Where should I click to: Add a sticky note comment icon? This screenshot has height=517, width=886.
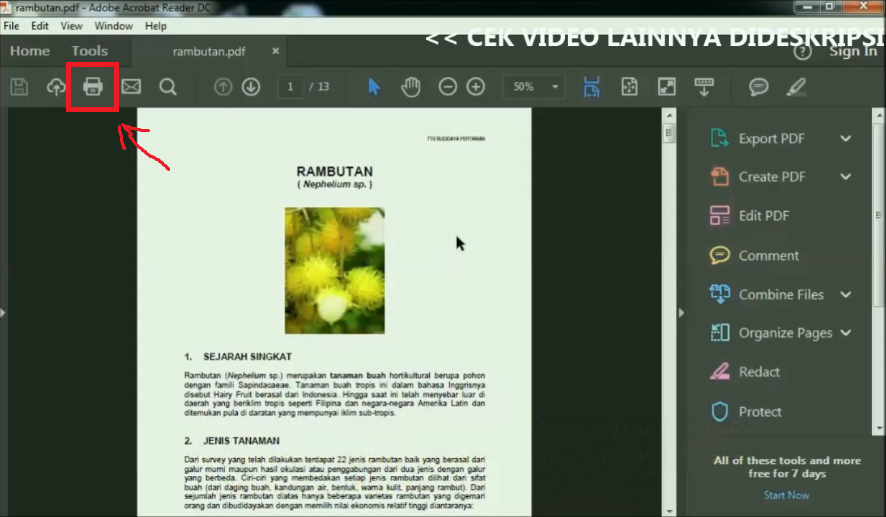tap(758, 86)
